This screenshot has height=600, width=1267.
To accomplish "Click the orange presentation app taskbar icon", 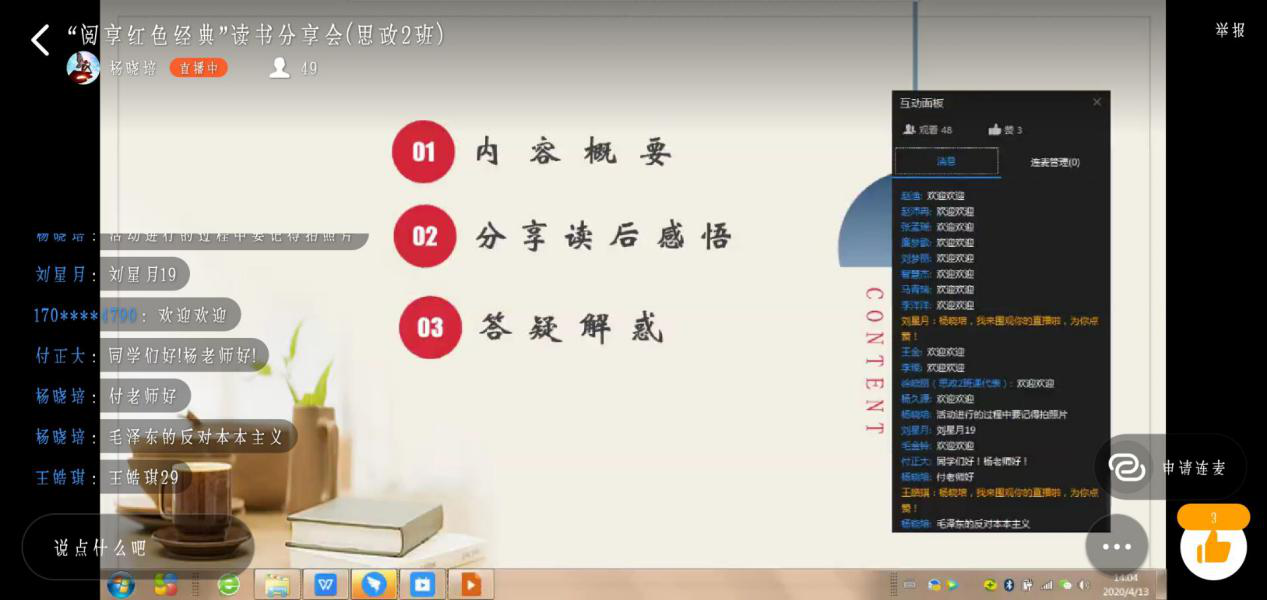I will click(470, 584).
